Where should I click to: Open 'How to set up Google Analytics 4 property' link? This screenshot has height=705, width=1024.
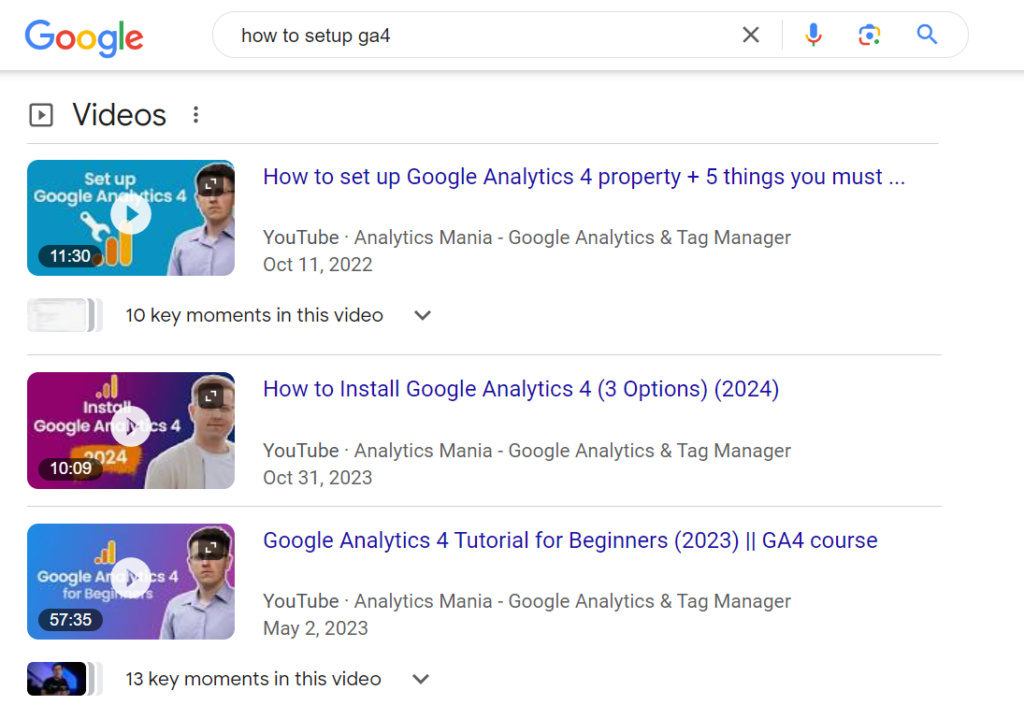click(584, 177)
